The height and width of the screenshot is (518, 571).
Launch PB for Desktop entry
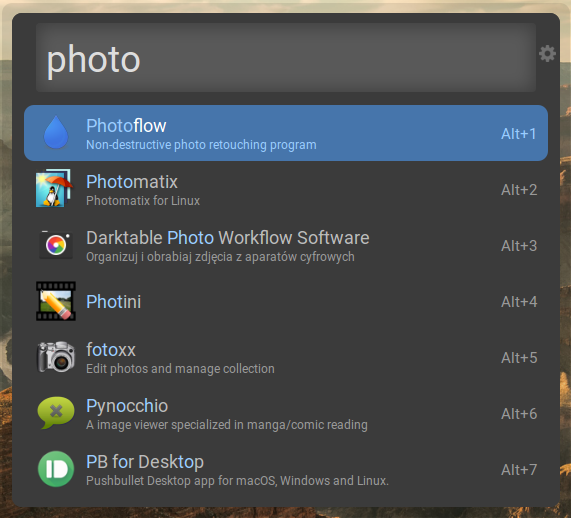[x=286, y=470]
